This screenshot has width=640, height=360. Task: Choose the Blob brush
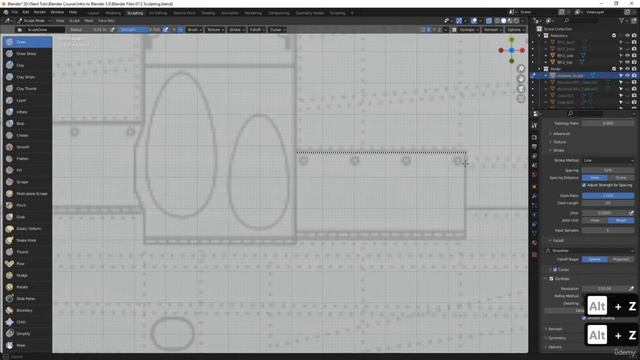pos(27,123)
